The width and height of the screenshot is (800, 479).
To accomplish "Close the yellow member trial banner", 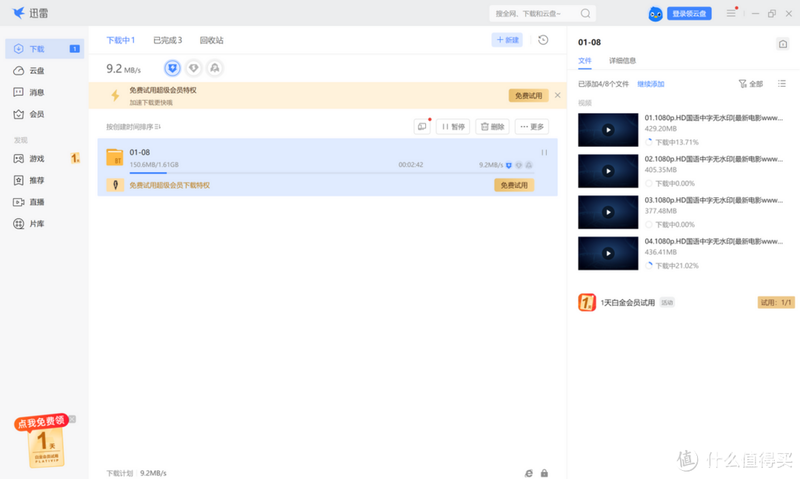I will pos(558,95).
